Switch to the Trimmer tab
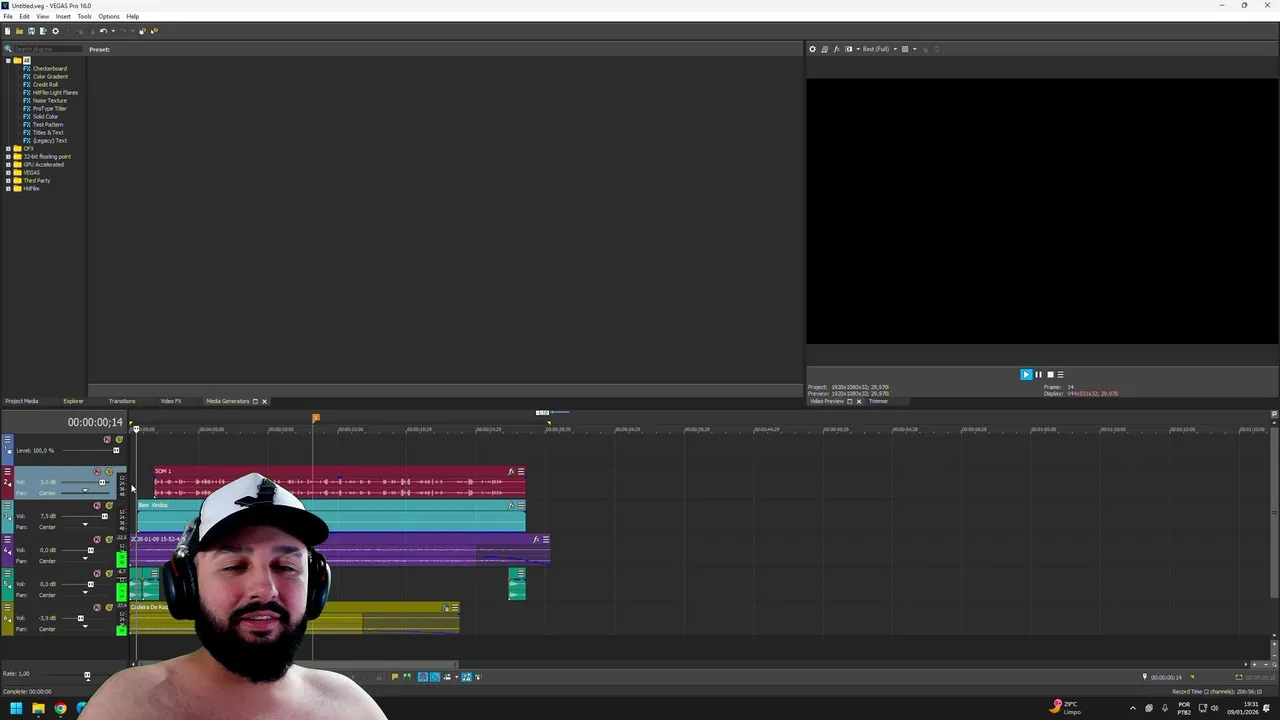This screenshot has height=720, width=1280. click(x=878, y=401)
